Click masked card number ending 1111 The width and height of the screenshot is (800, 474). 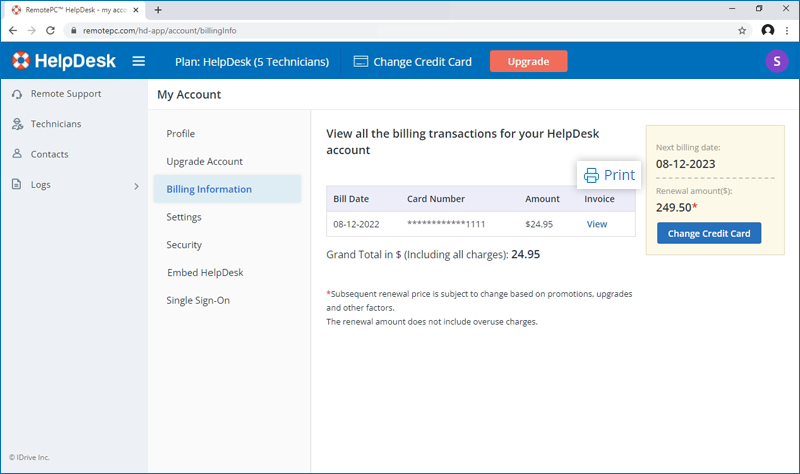pos(446,224)
